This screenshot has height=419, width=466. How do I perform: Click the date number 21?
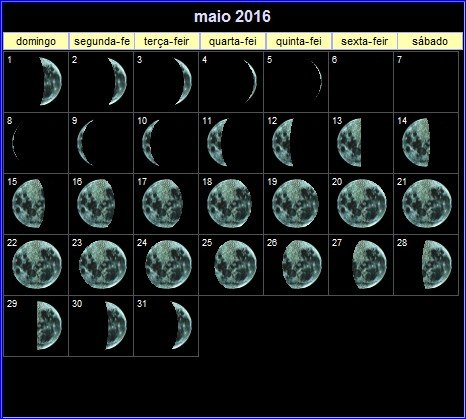(x=402, y=182)
